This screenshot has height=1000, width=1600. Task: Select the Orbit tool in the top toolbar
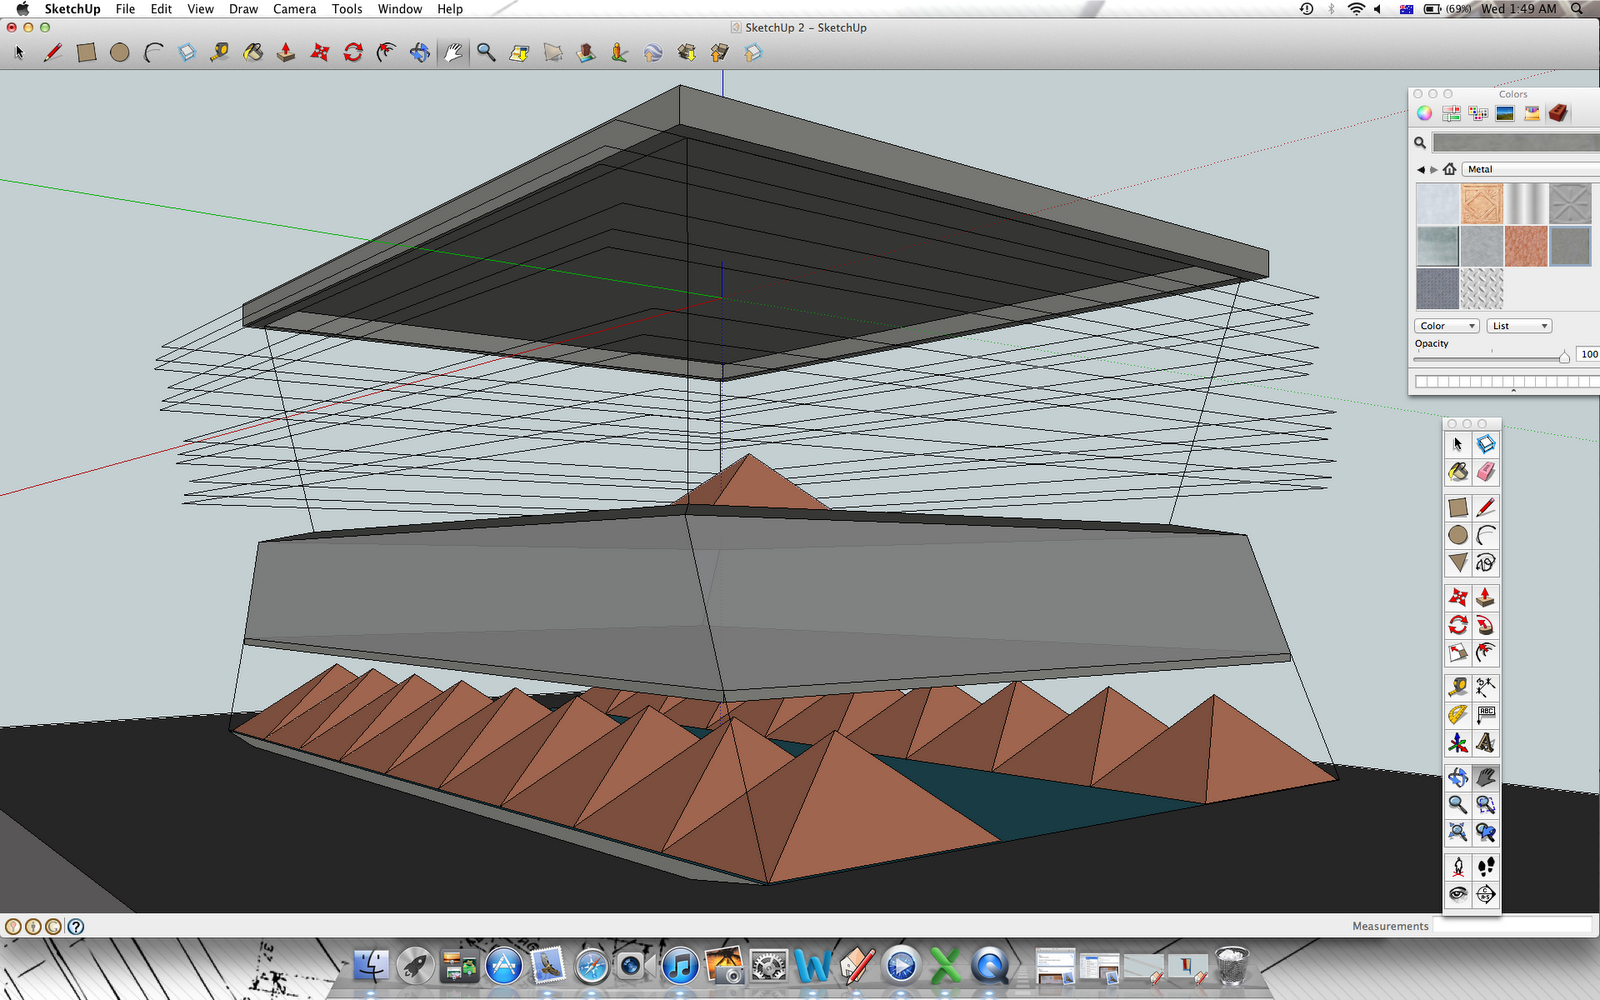point(420,54)
